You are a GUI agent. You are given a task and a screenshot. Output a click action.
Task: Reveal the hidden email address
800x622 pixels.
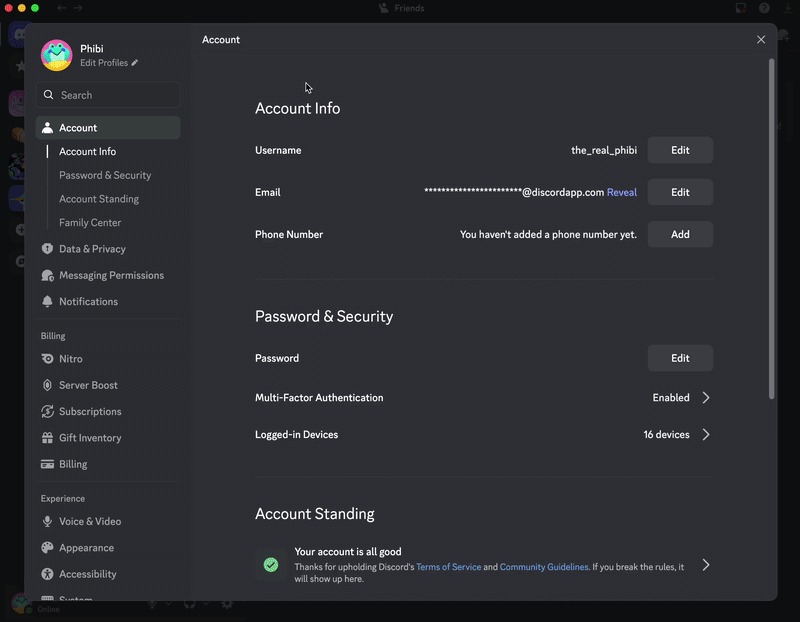(621, 192)
